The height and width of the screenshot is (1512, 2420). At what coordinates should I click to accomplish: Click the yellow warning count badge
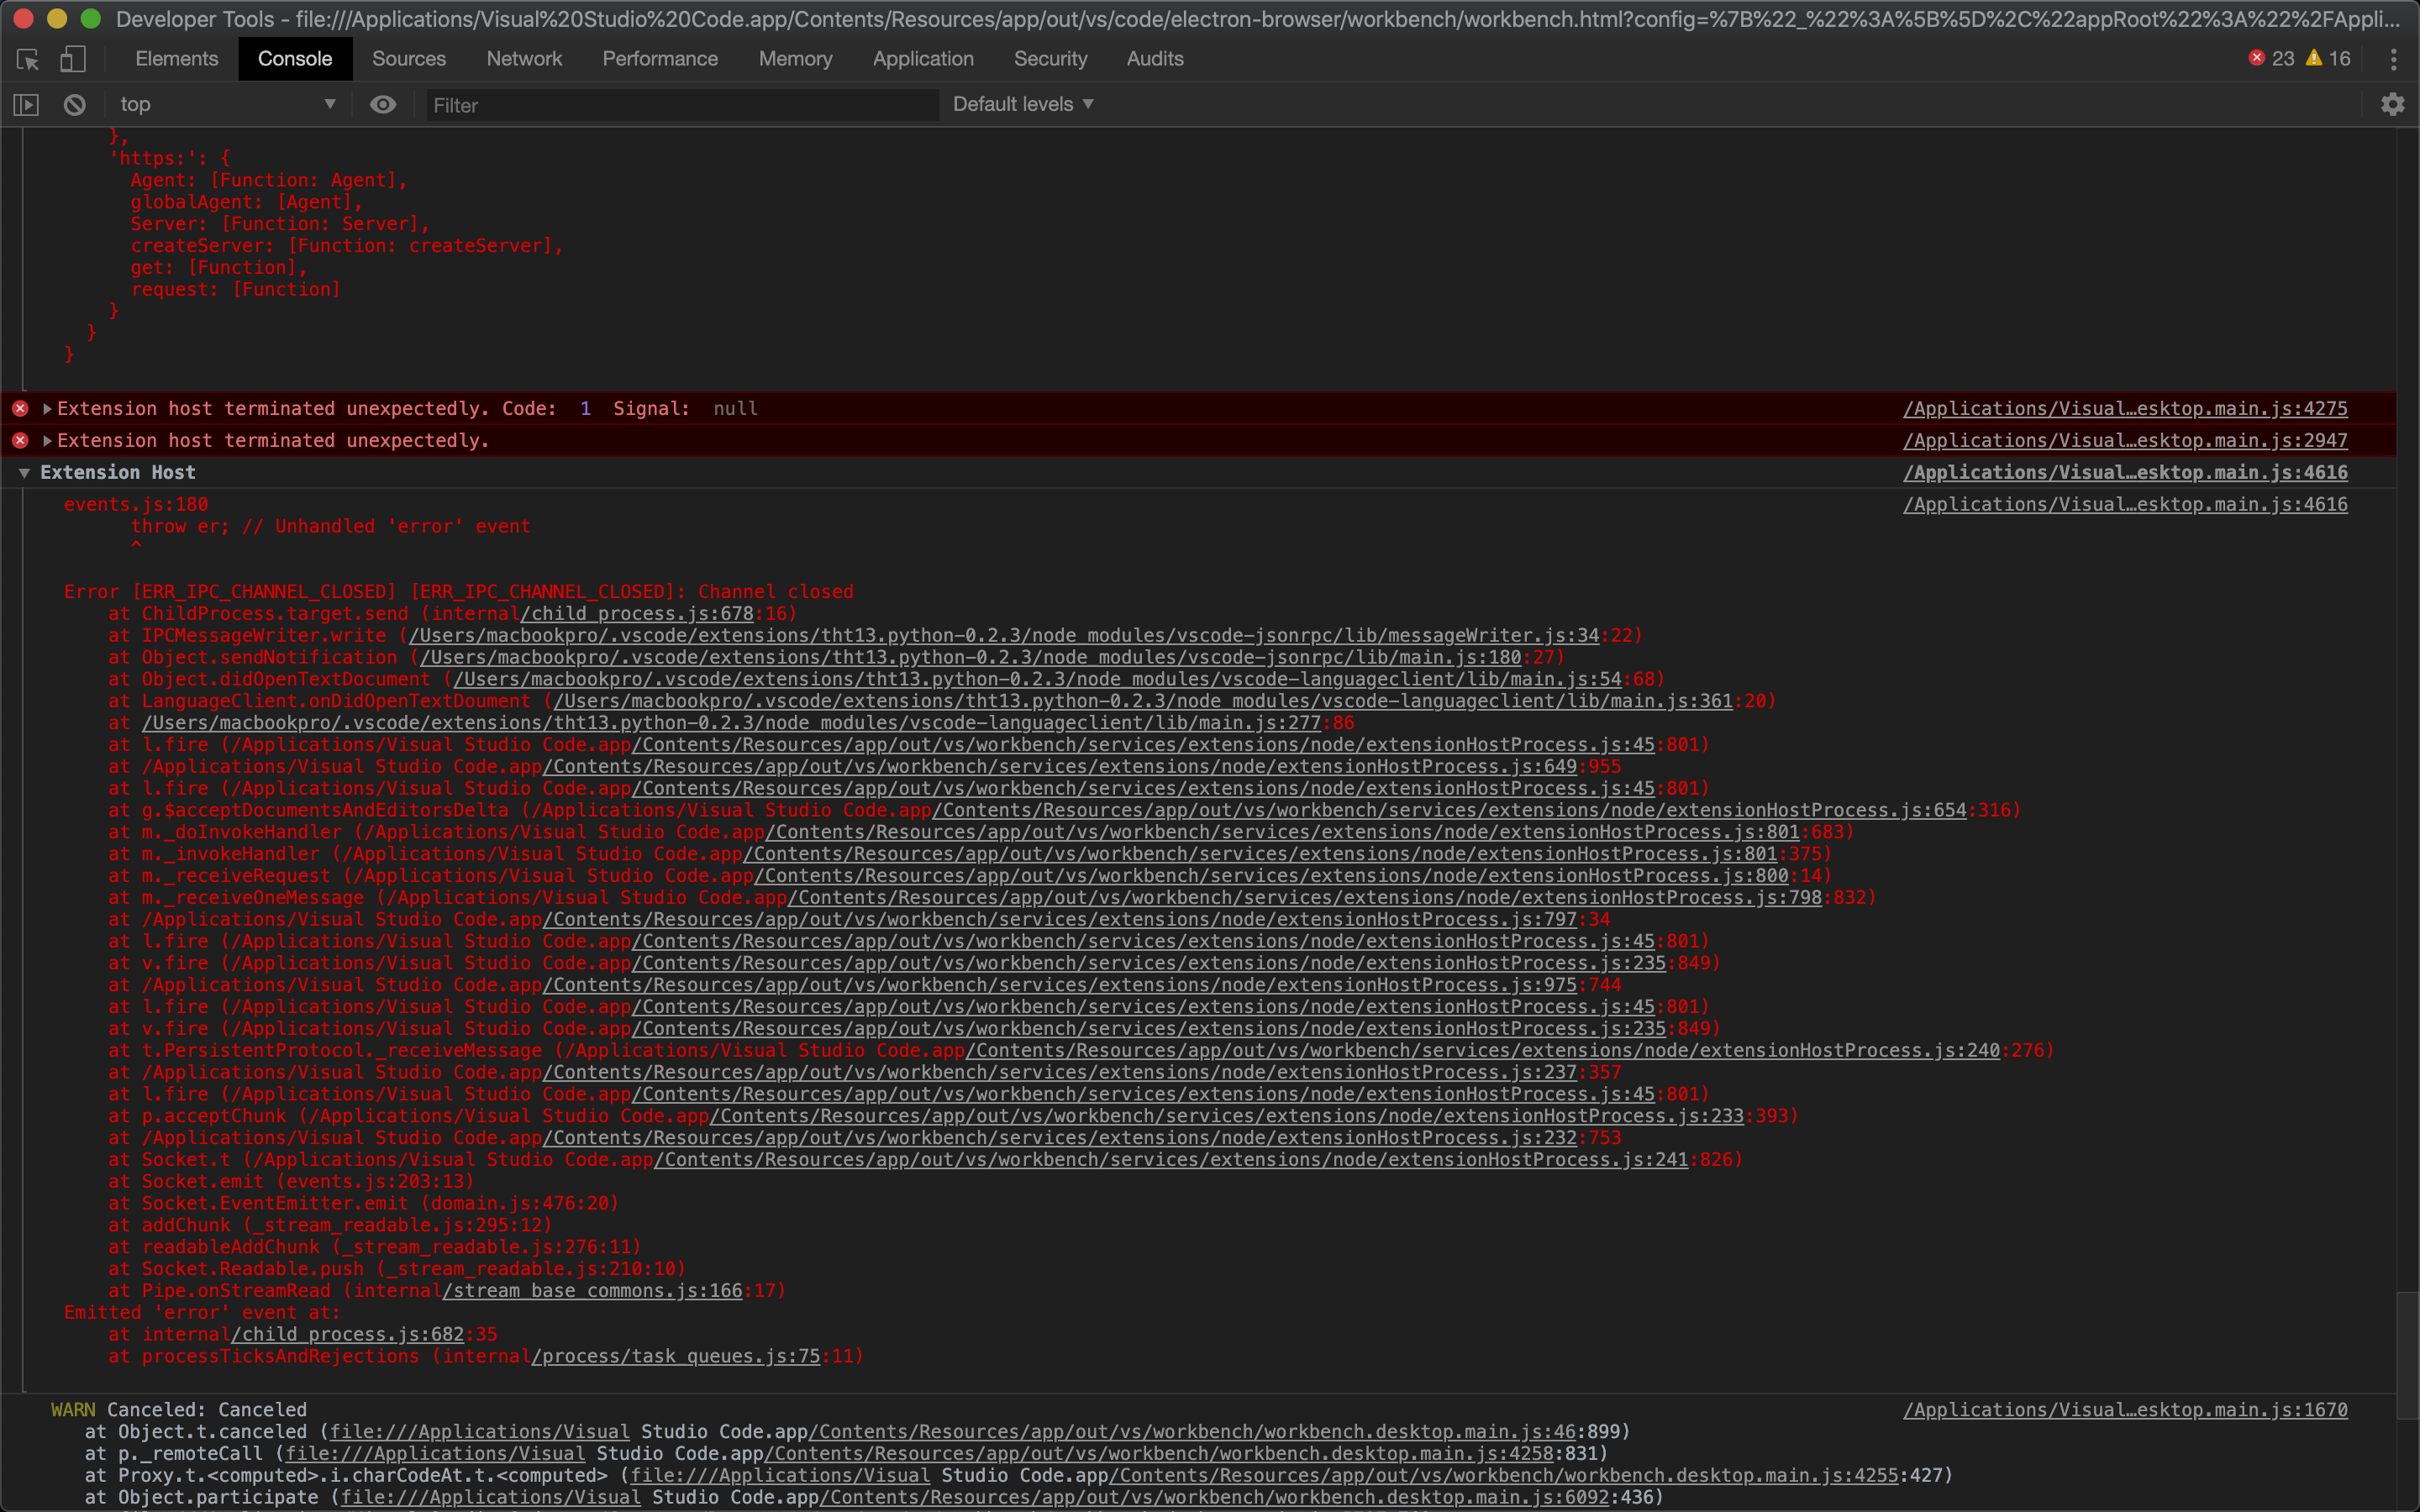coord(2328,58)
